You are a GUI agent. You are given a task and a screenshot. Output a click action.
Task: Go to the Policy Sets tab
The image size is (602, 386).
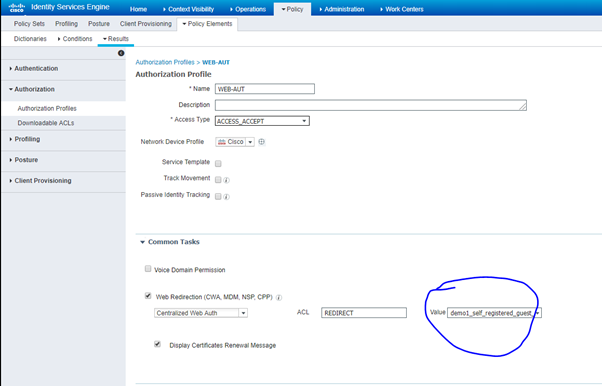tap(29, 24)
